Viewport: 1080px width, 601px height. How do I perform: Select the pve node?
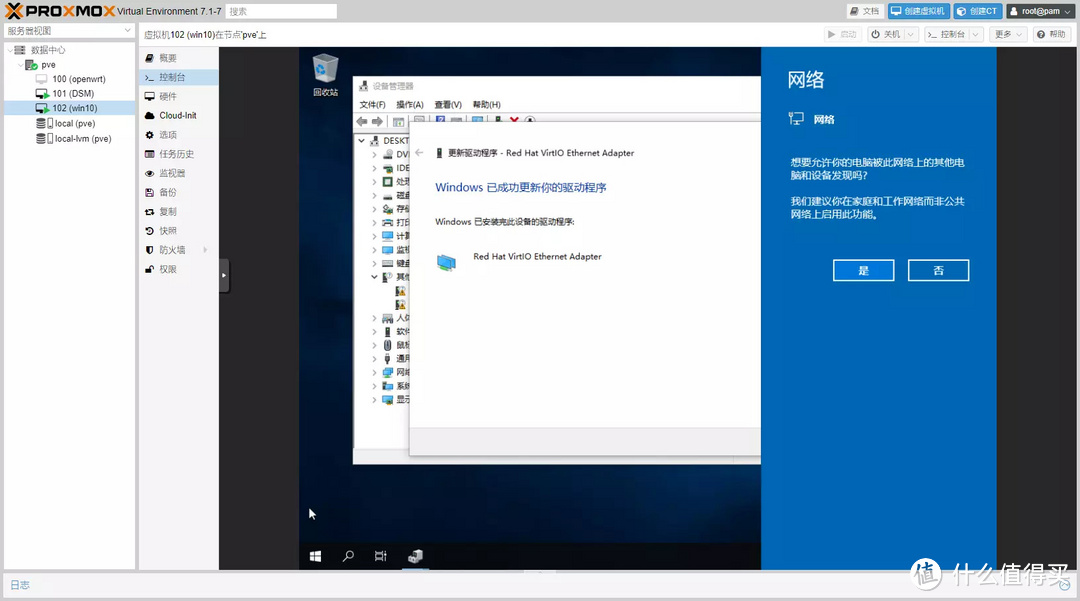point(48,65)
